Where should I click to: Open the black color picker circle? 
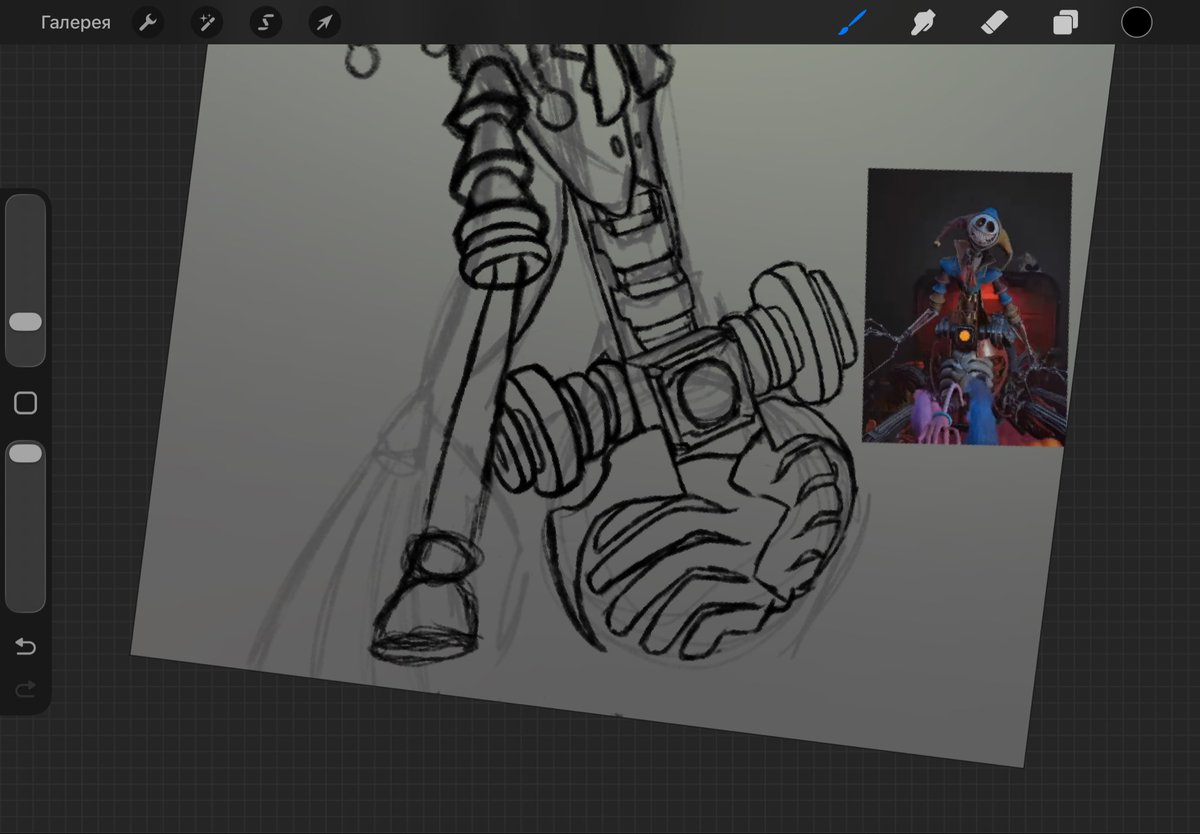[x=1137, y=22]
